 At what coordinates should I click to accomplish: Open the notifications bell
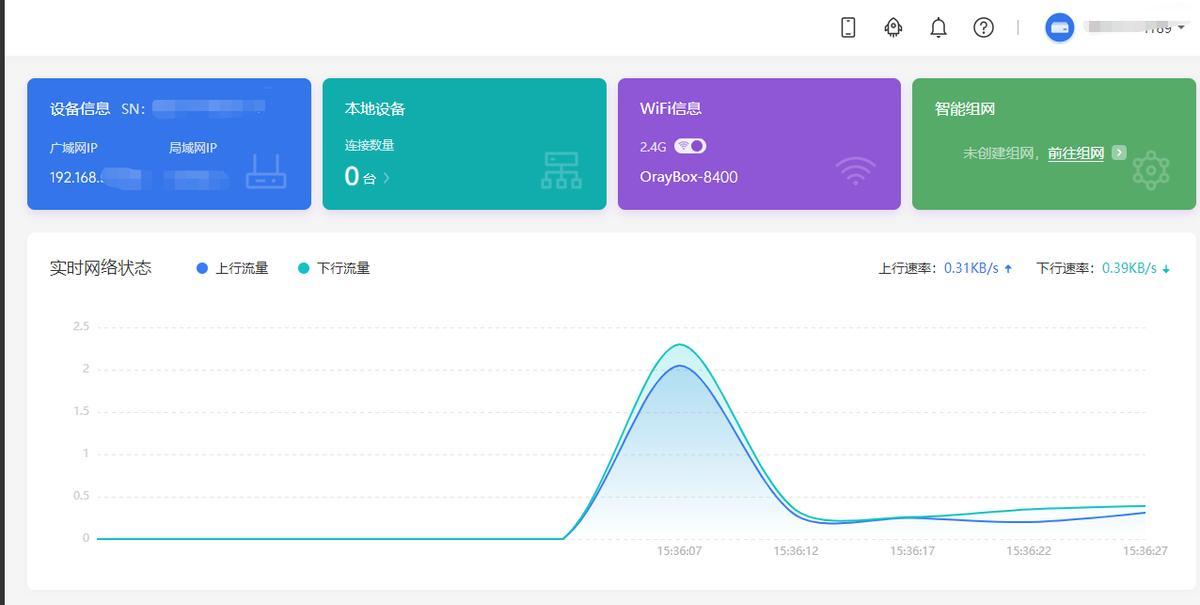pyautogui.click(x=938, y=28)
